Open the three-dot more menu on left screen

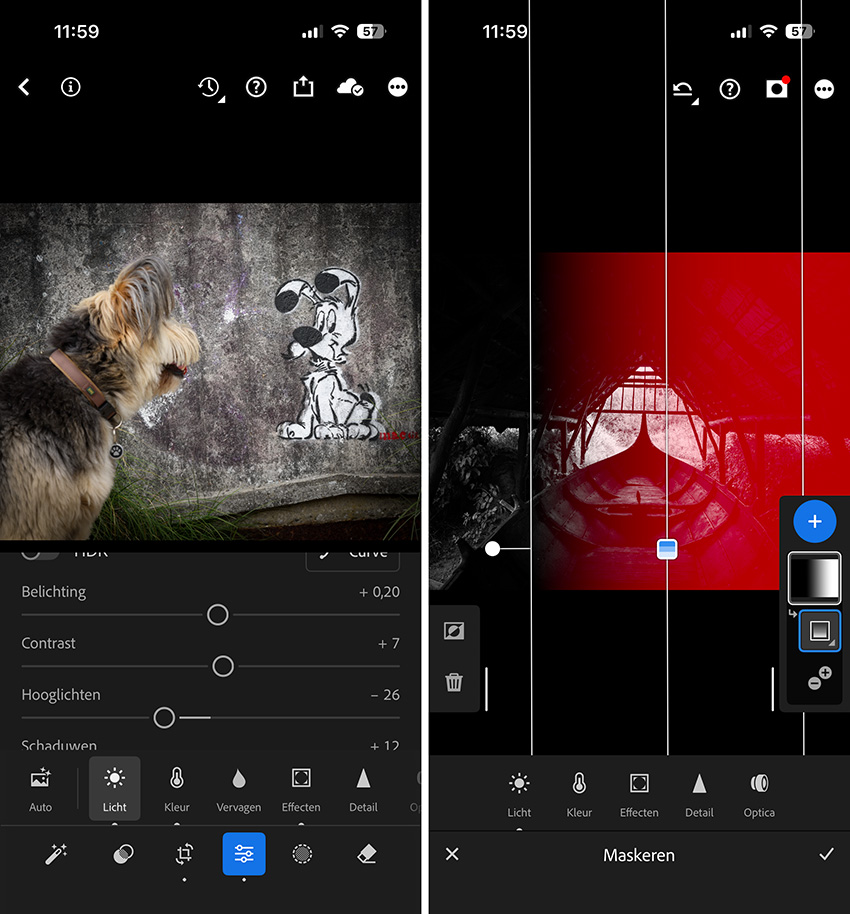(398, 88)
